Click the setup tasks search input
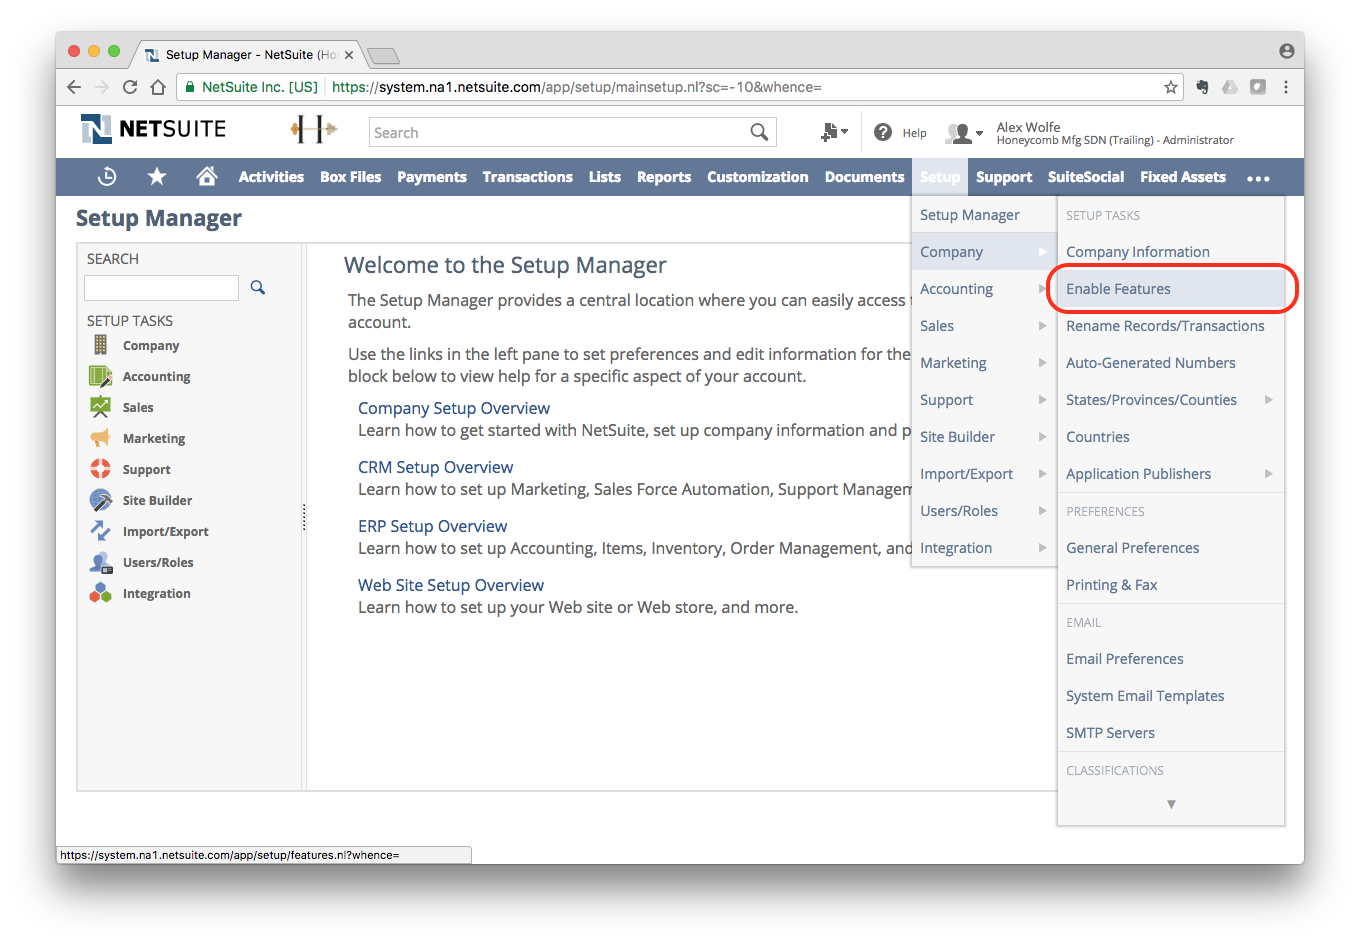Image resolution: width=1360 pixels, height=944 pixels. click(162, 288)
